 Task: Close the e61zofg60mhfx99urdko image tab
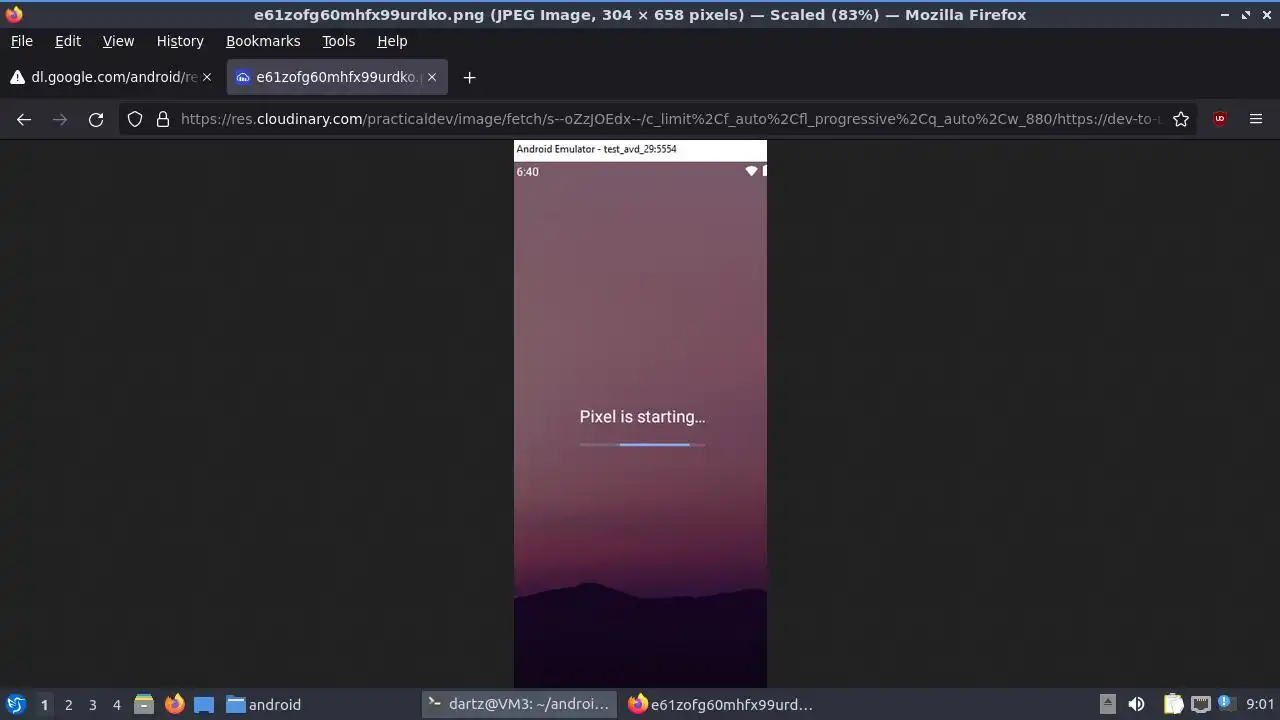[432, 77]
